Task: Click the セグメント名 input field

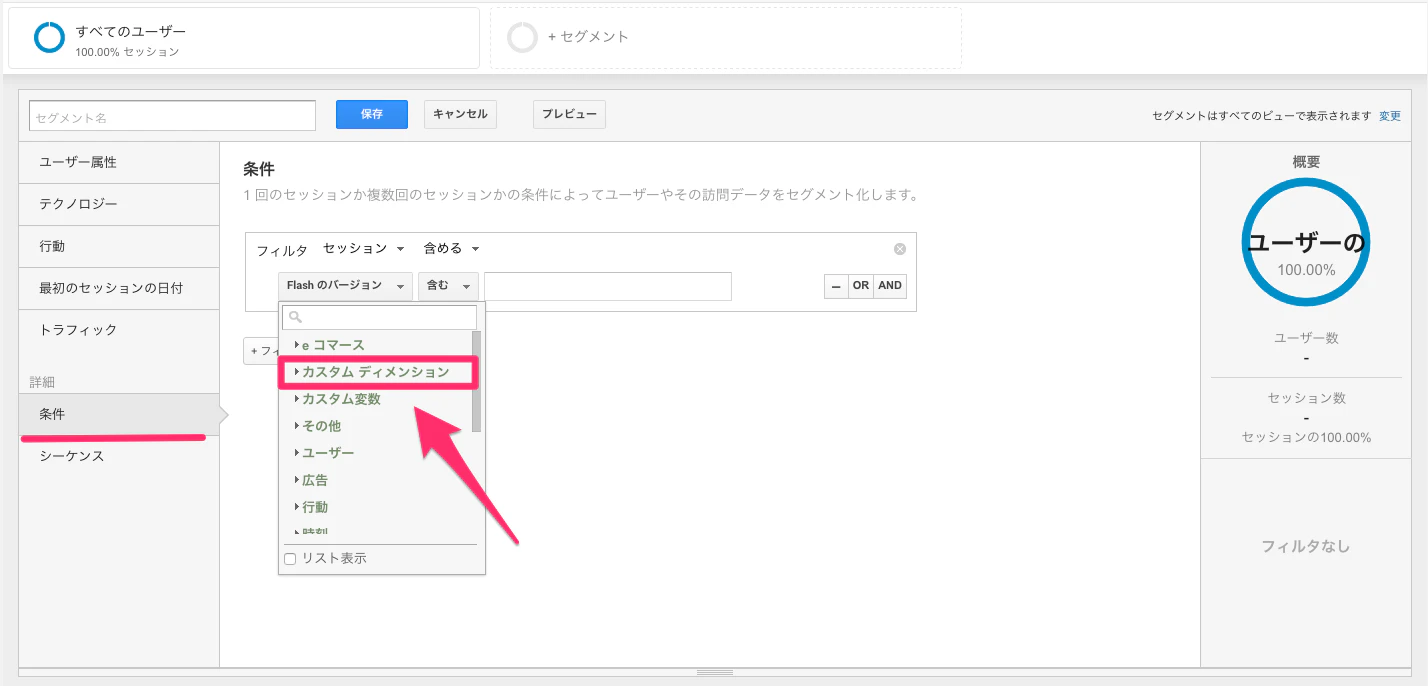Action: click(x=173, y=116)
